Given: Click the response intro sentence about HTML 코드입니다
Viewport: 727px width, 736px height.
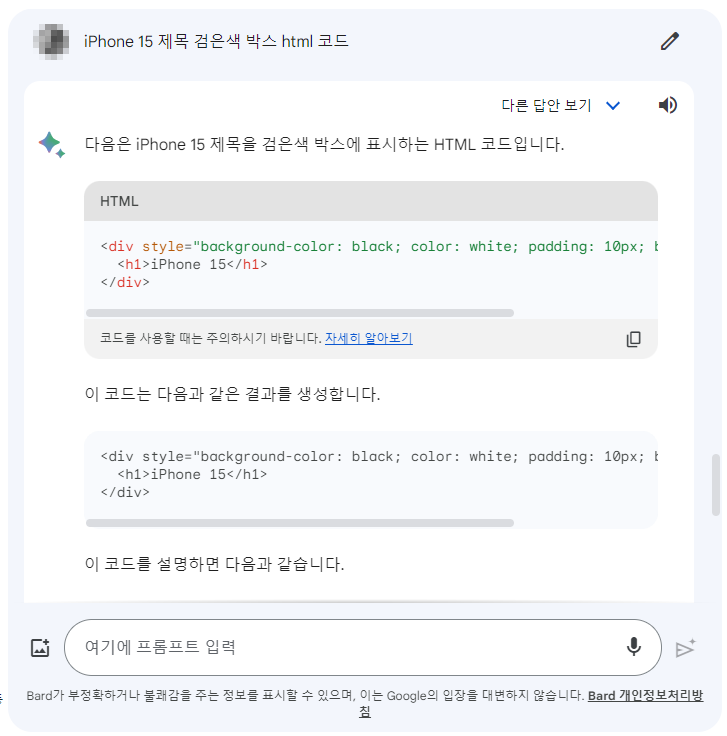Looking at the screenshot, I should pos(324,144).
